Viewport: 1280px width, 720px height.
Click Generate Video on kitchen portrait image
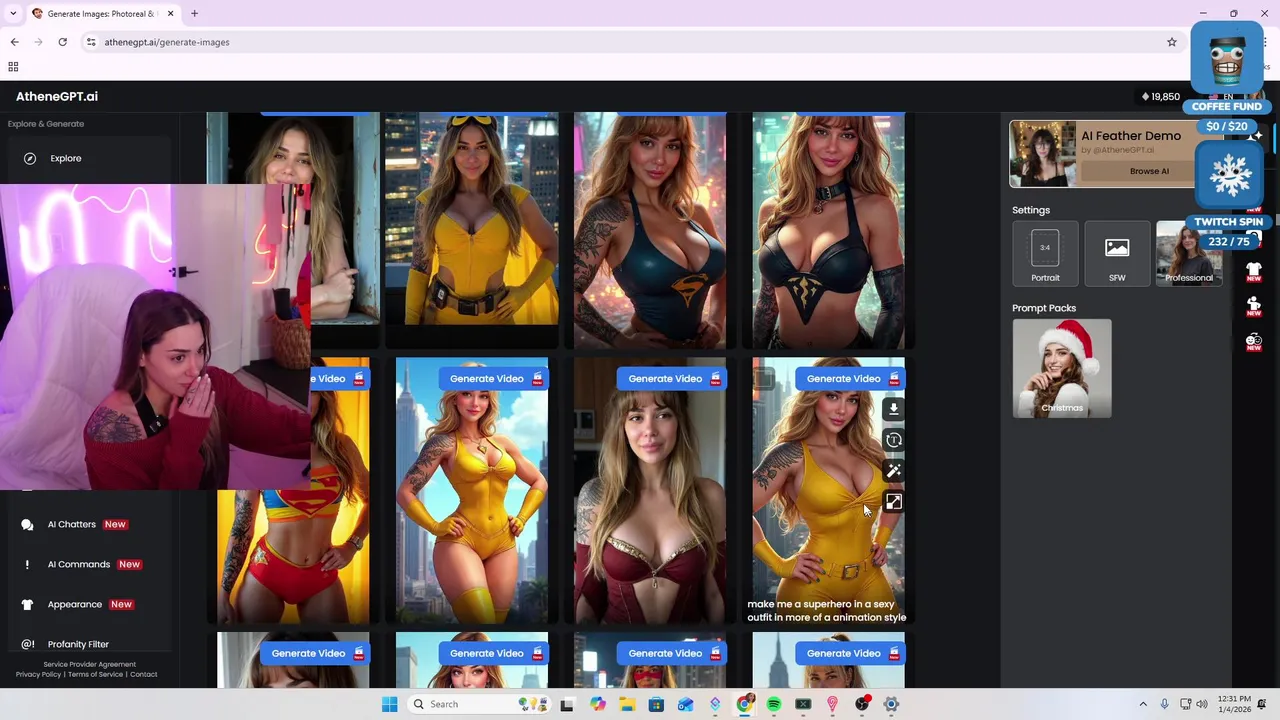click(670, 378)
